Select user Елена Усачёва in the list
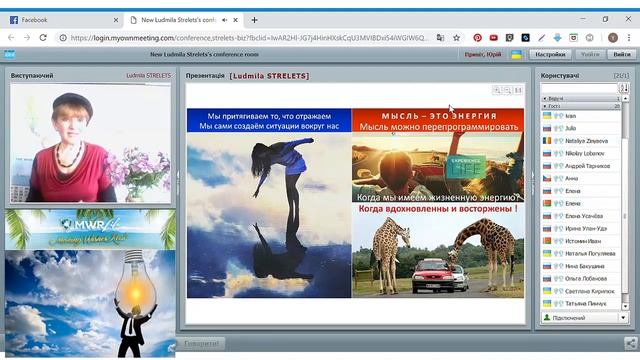Viewport: 640px width, 360px height. click(x=581, y=216)
